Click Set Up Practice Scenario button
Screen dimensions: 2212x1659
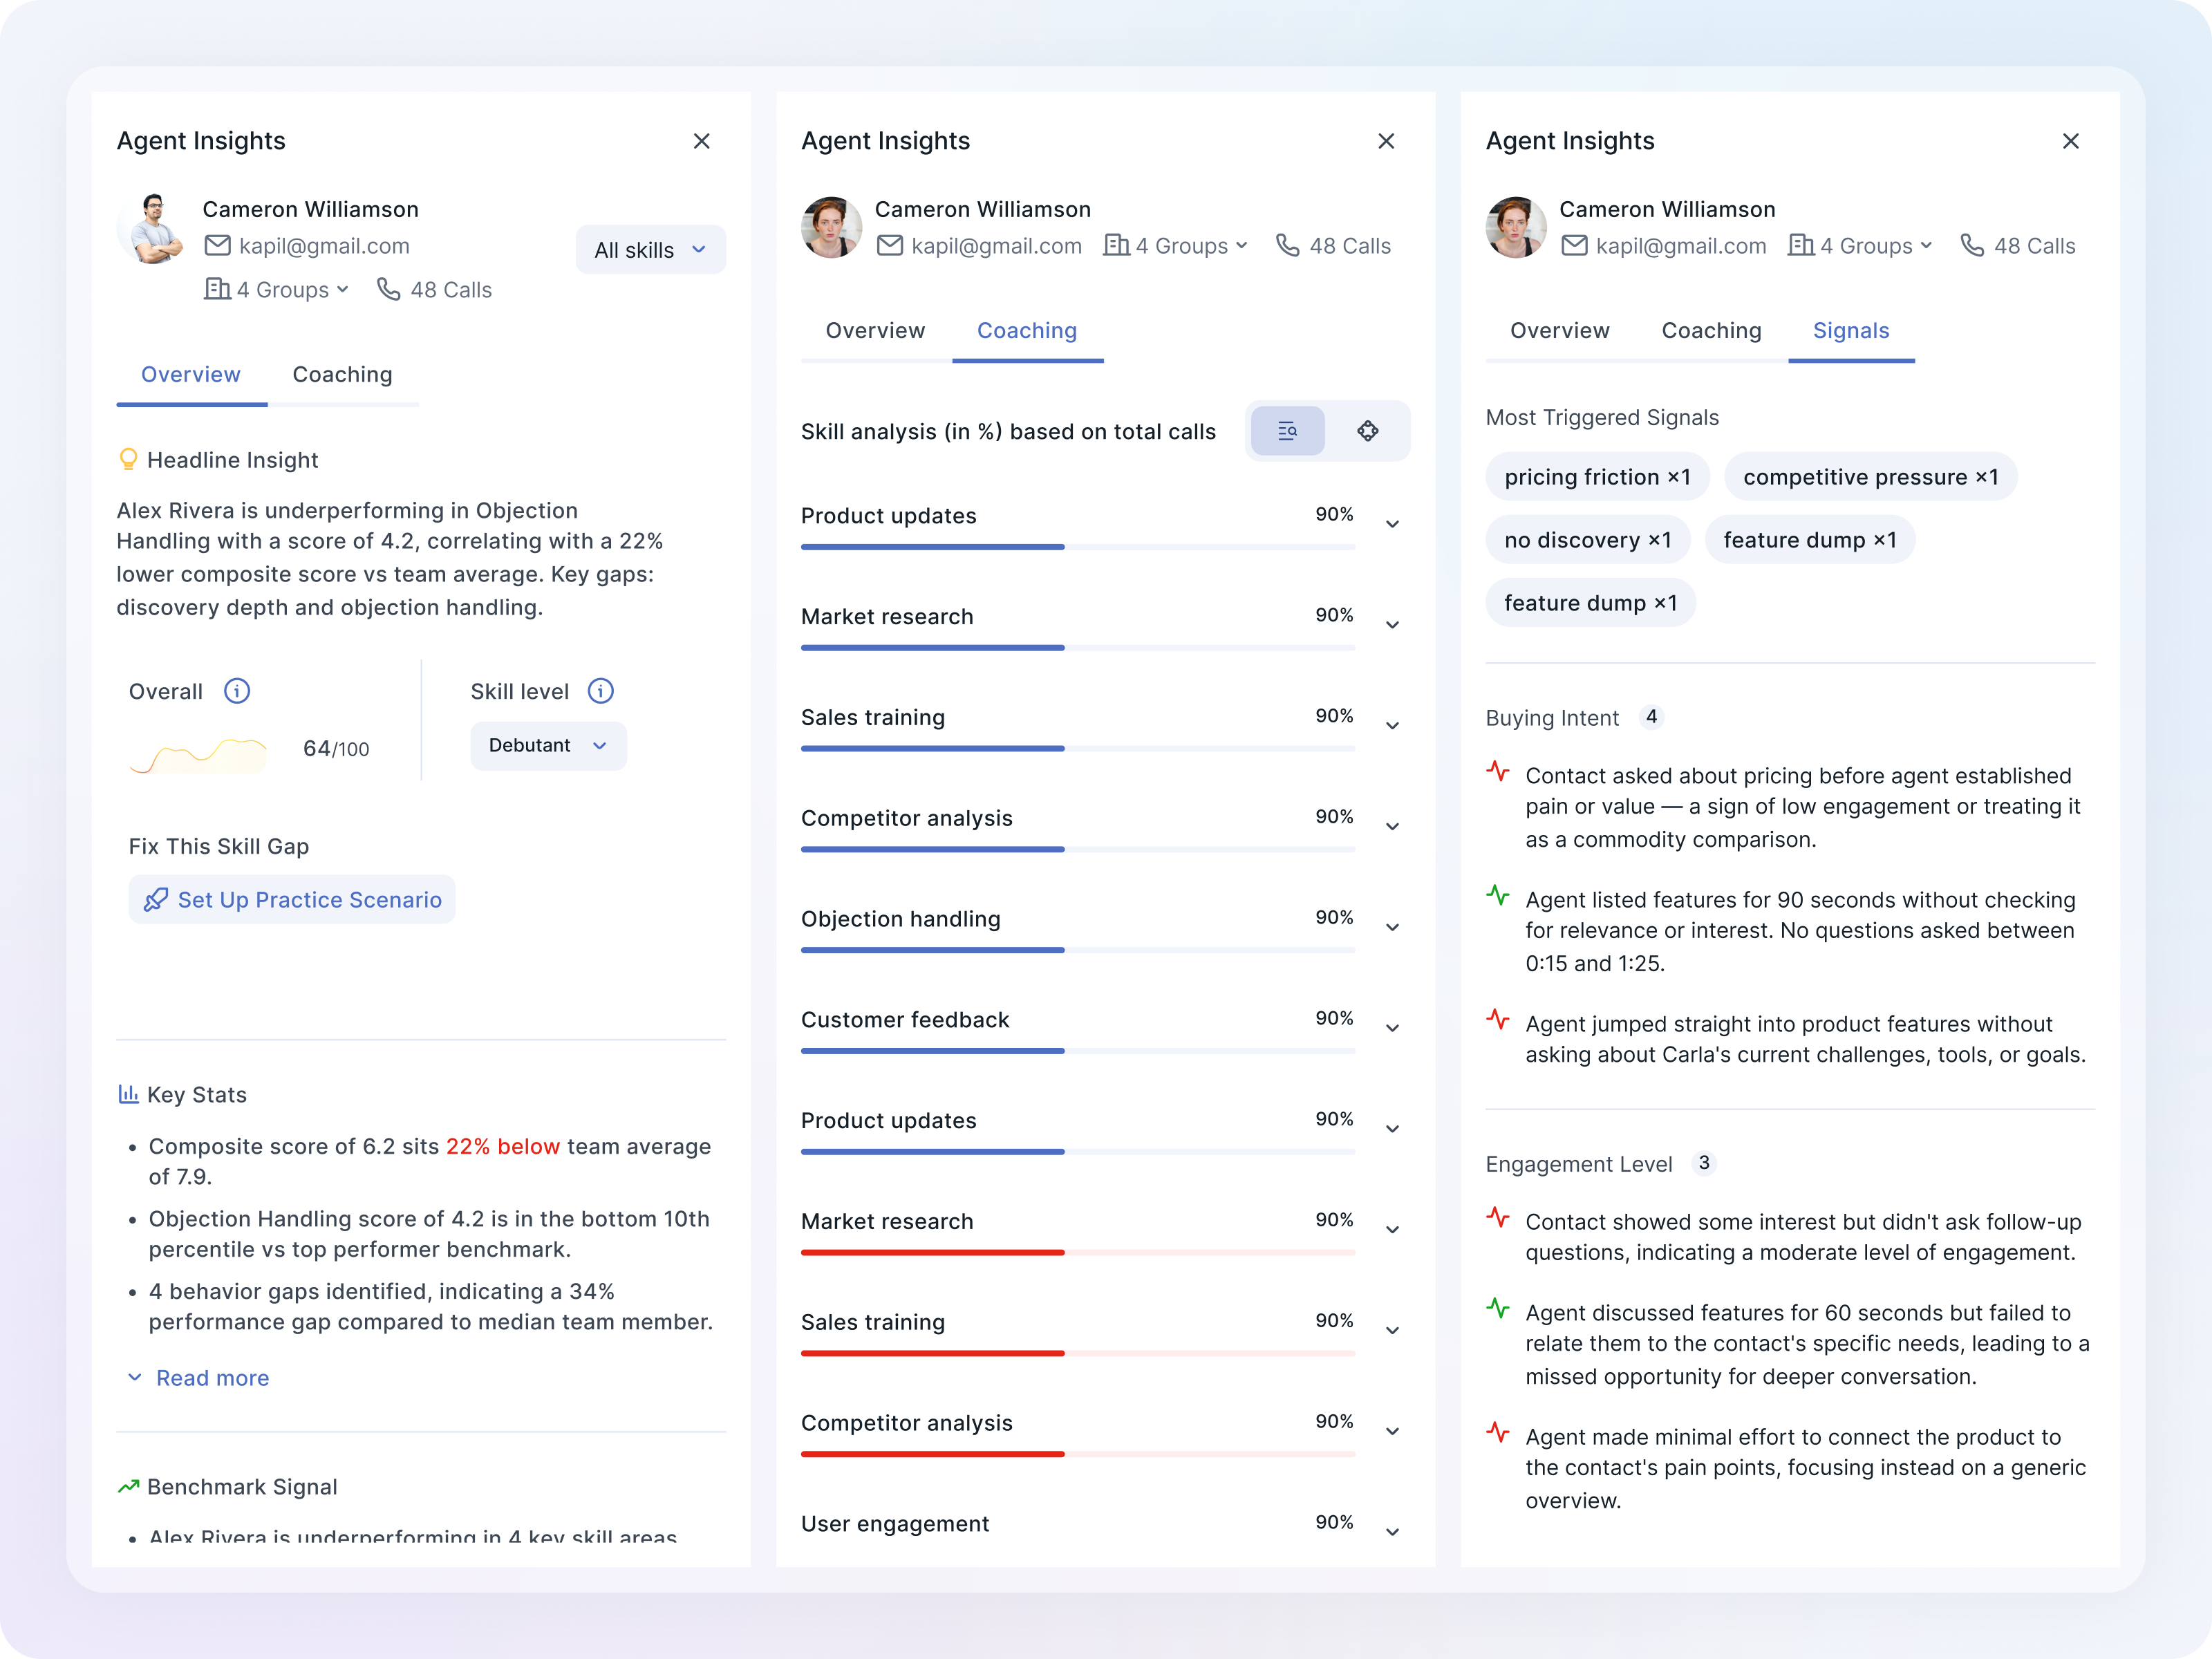[292, 900]
